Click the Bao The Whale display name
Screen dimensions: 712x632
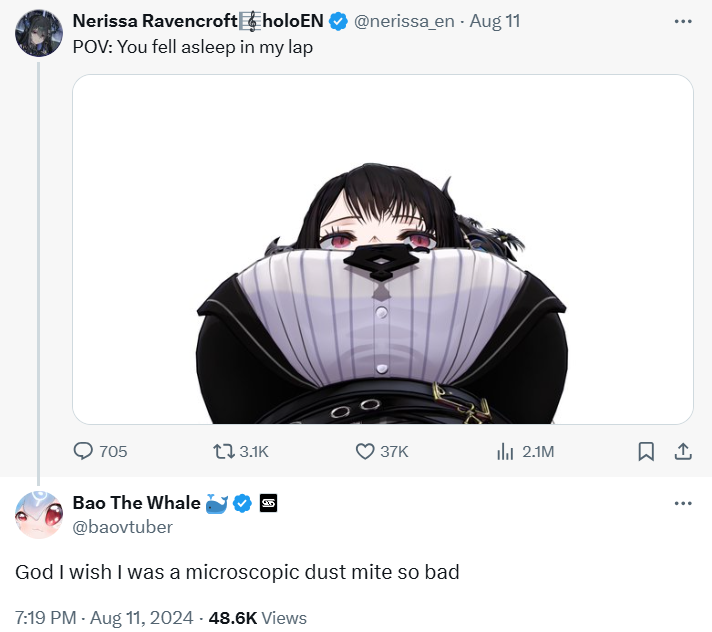pos(136,503)
